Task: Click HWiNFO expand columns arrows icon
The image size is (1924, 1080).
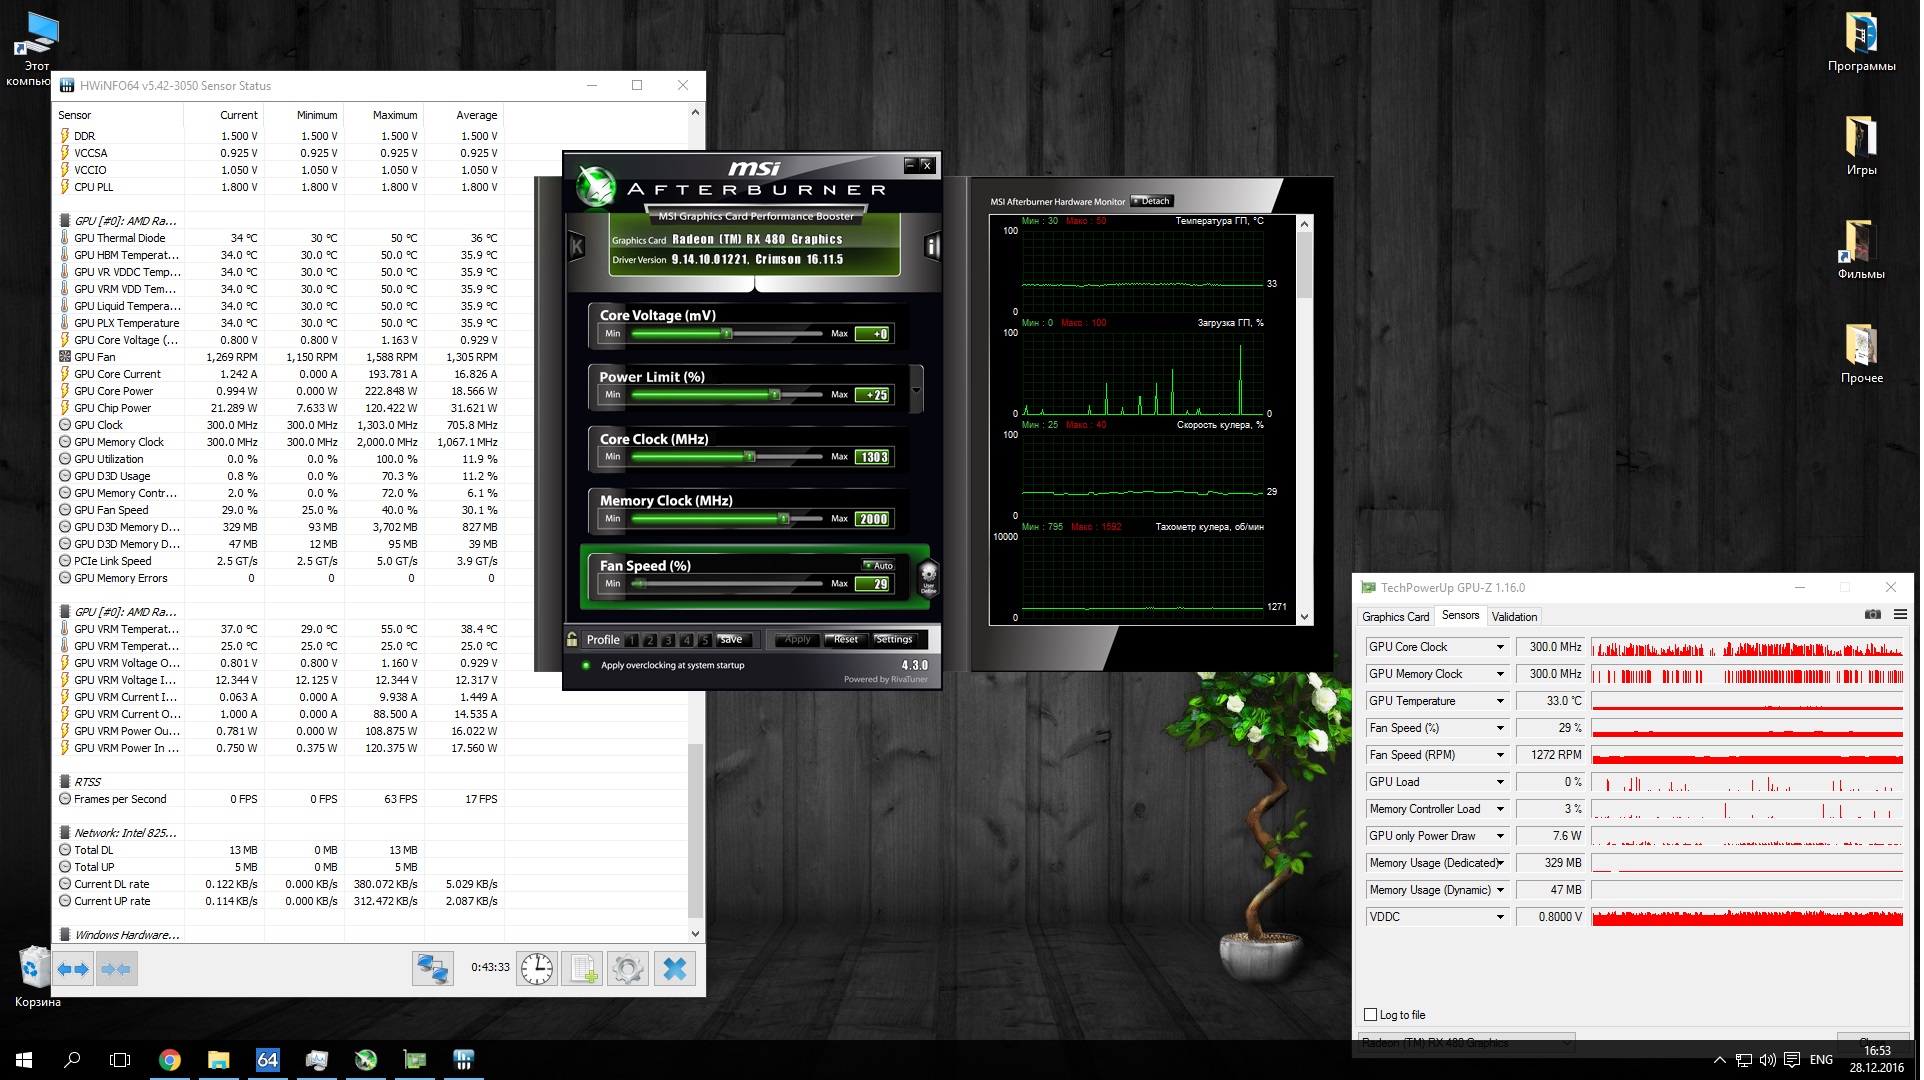Action: [x=74, y=969]
